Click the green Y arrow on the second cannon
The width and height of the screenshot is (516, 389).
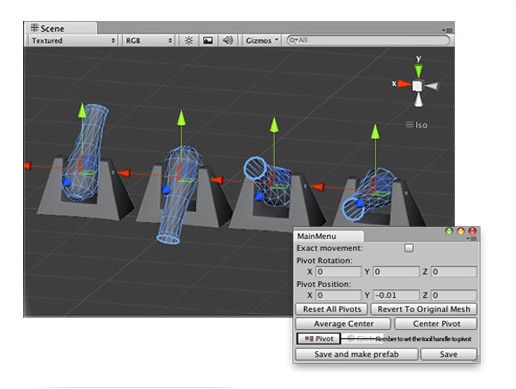pos(181,118)
